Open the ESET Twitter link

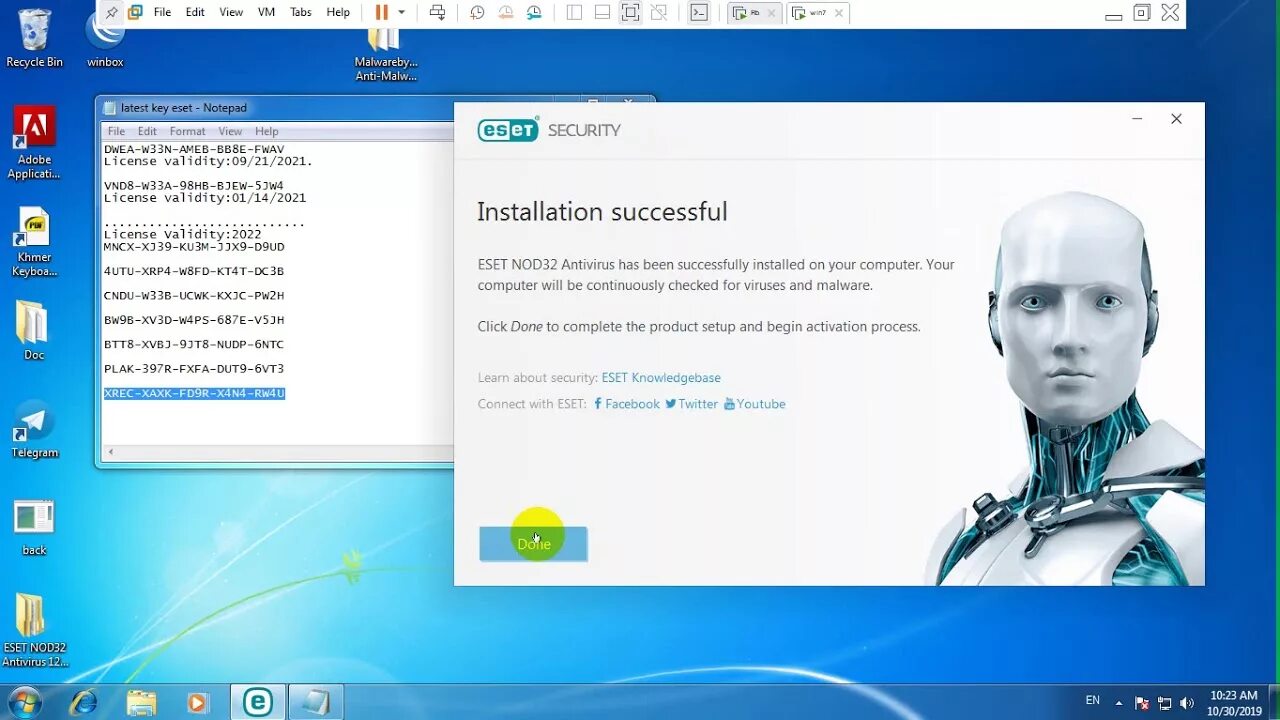(692, 404)
